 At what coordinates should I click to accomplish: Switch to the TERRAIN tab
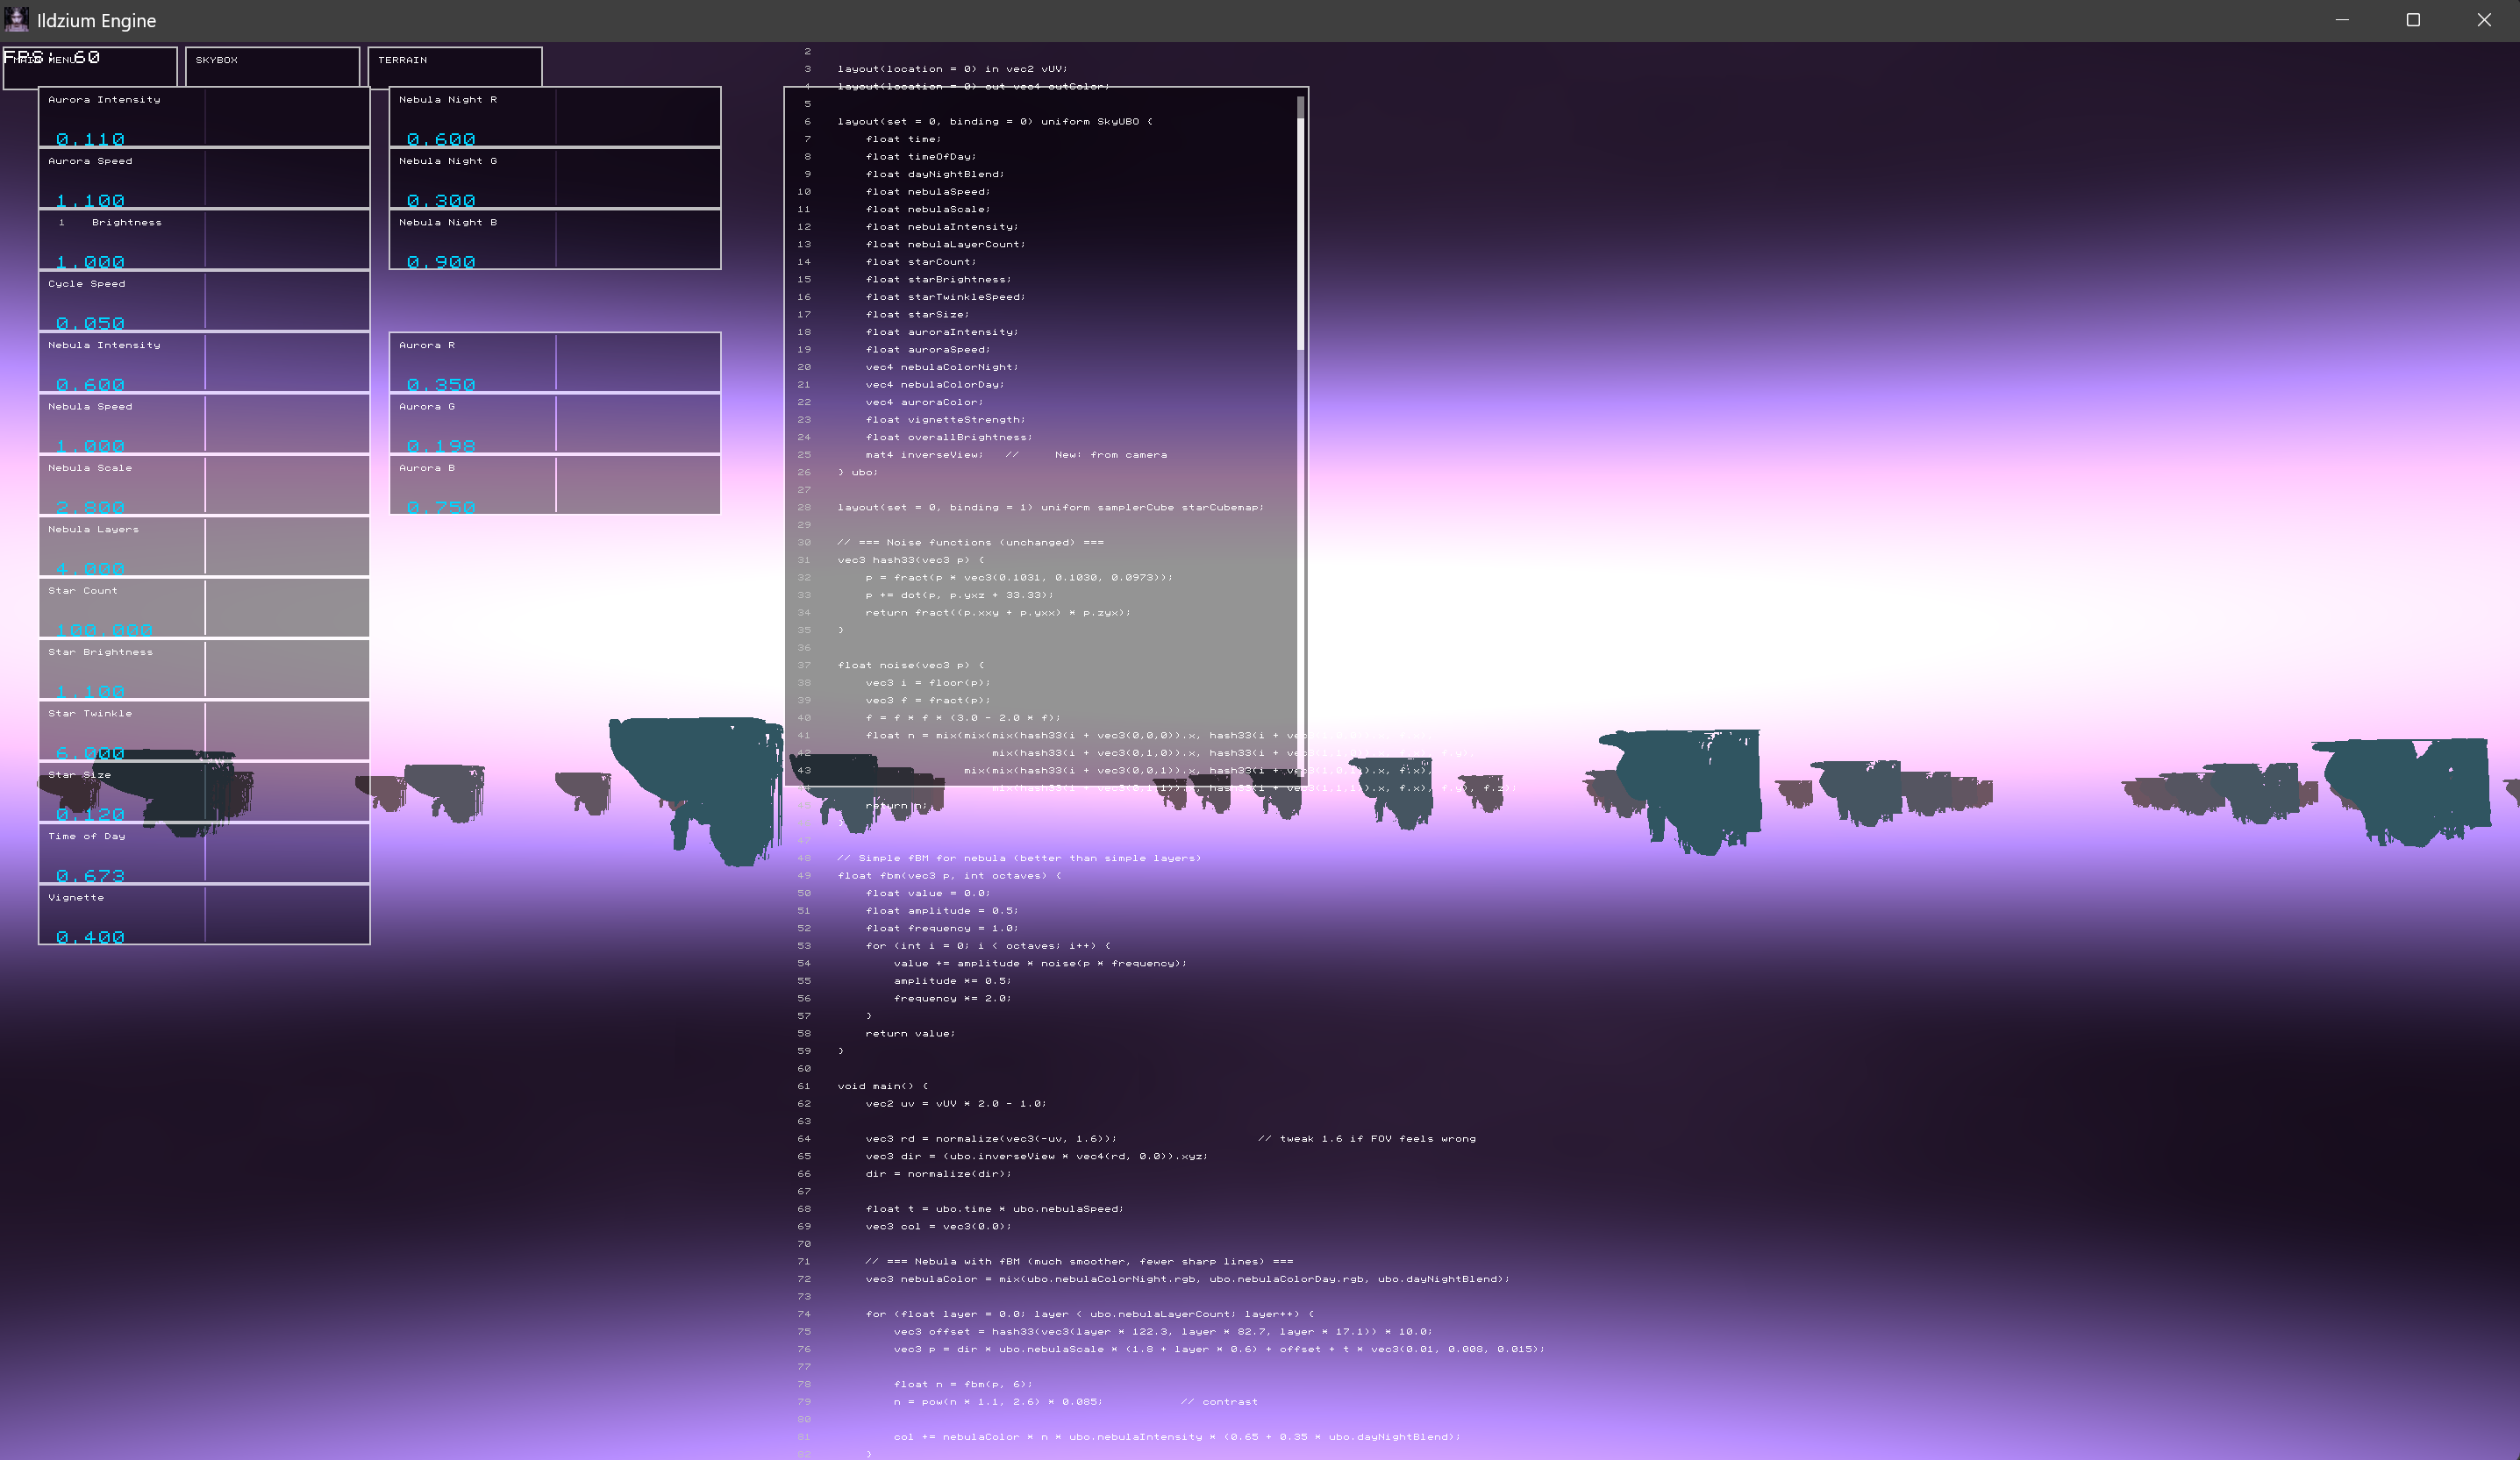(455, 66)
